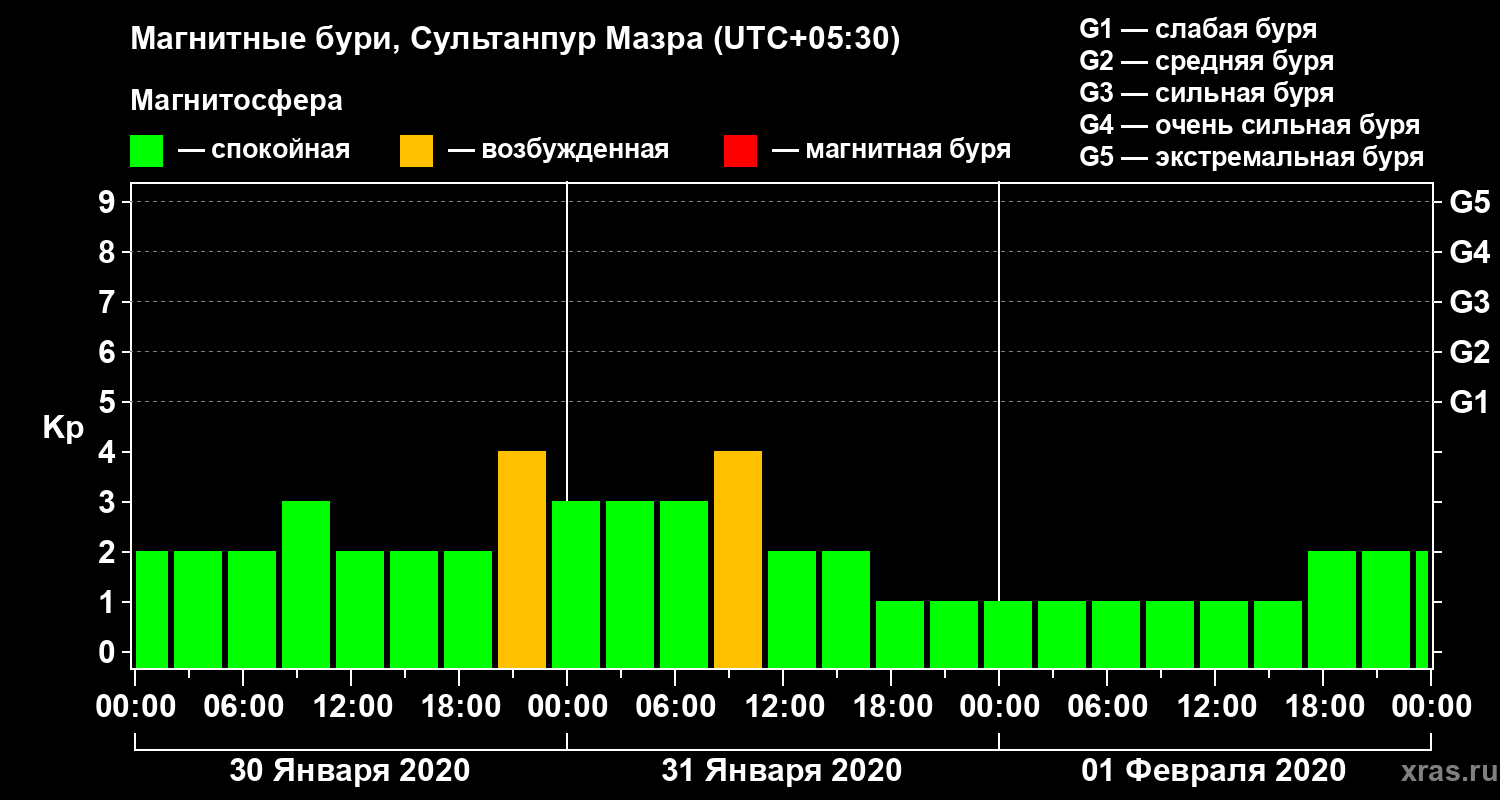
Task: Click the 'G2' label on the right axis
Action: click(1470, 352)
